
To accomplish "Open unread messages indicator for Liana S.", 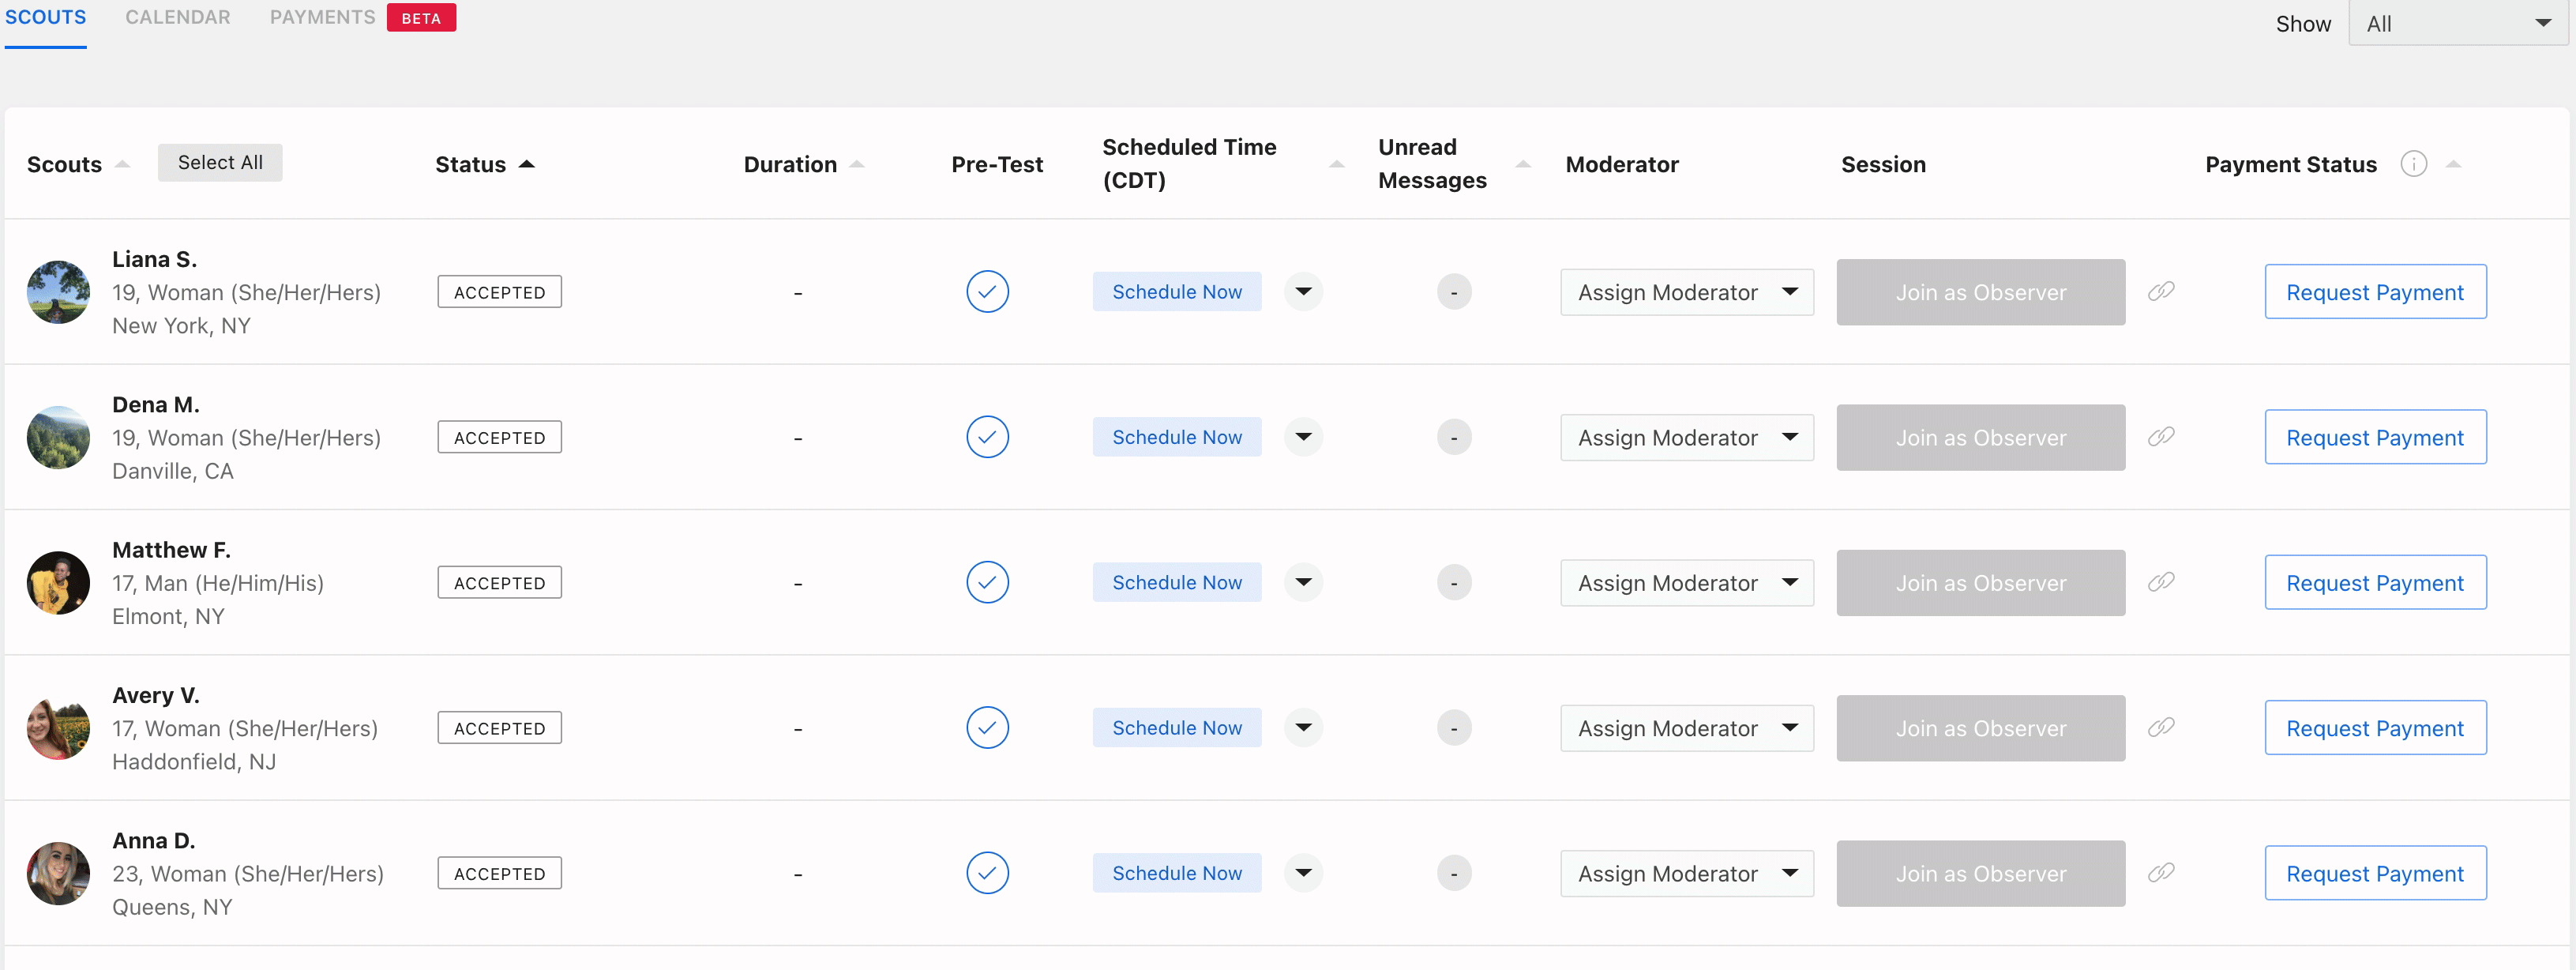I will tap(1454, 292).
